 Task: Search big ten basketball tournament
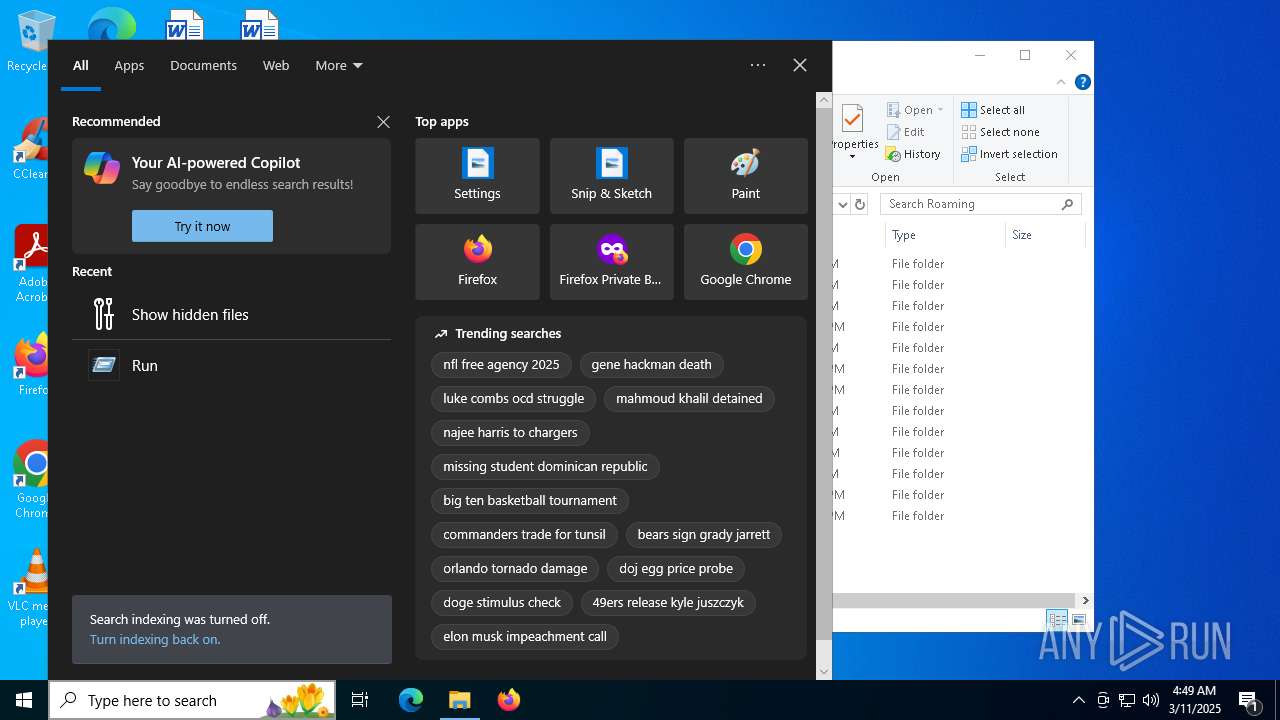(x=530, y=500)
